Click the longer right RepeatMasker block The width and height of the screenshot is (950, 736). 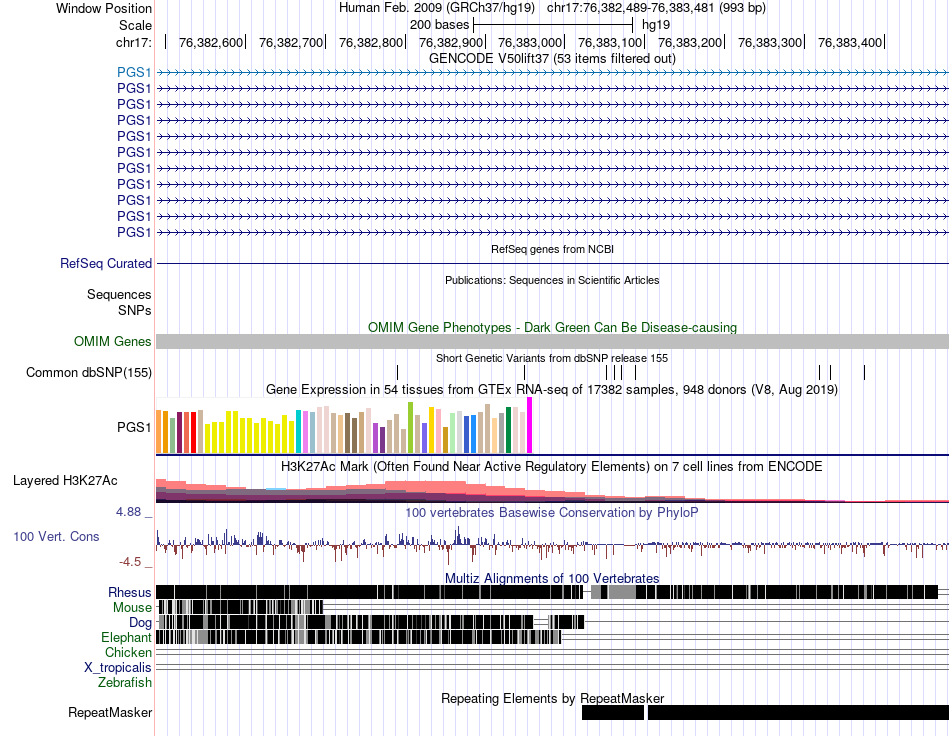pos(799,713)
